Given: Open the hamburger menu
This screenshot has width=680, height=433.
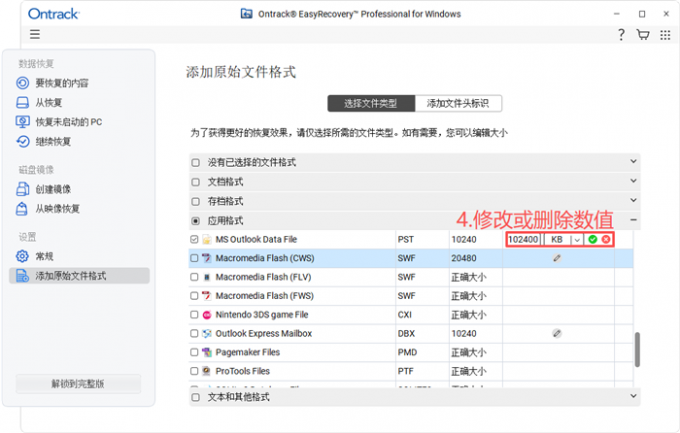Looking at the screenshot, I should (x=35, y=34).
